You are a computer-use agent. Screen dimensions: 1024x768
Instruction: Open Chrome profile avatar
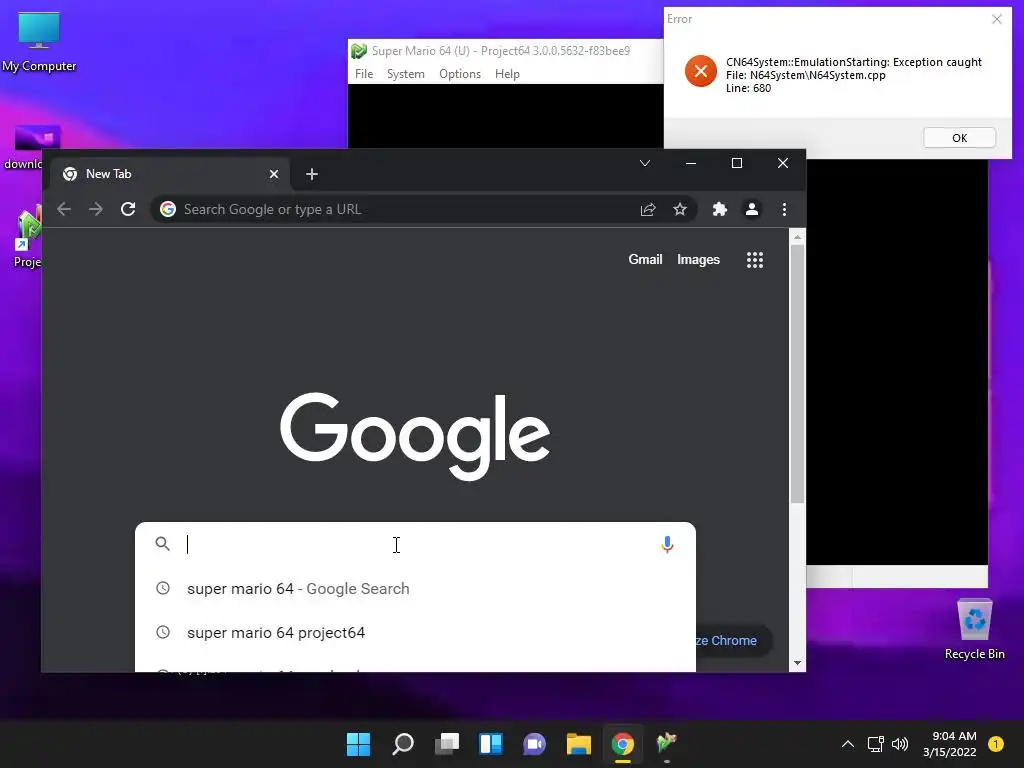pos(752,209)
